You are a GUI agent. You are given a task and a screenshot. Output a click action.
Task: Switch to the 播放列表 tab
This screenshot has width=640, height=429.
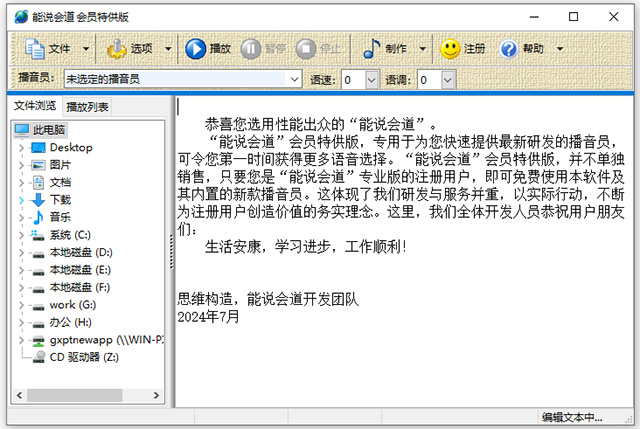[87, 107]
